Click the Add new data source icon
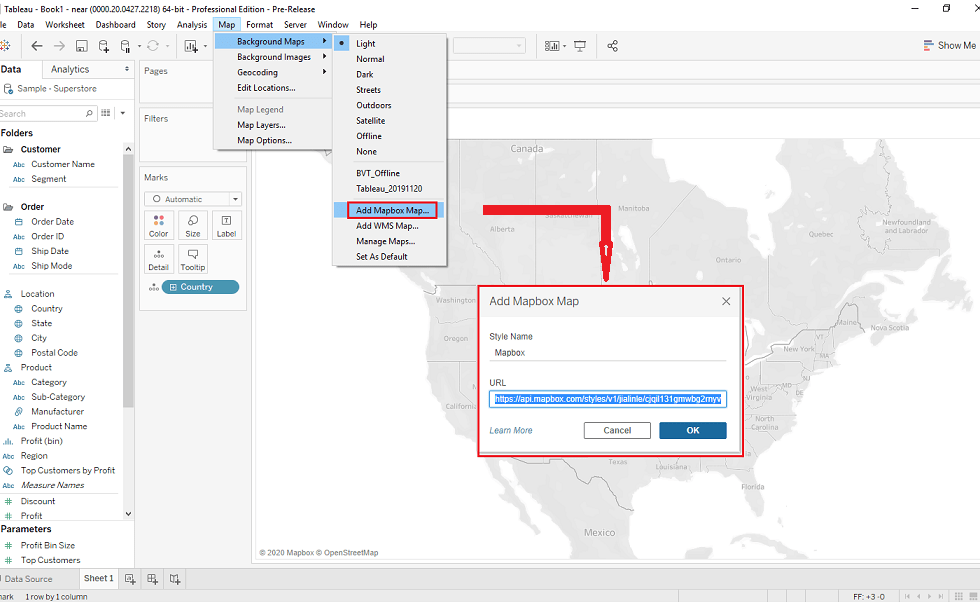 104,46
